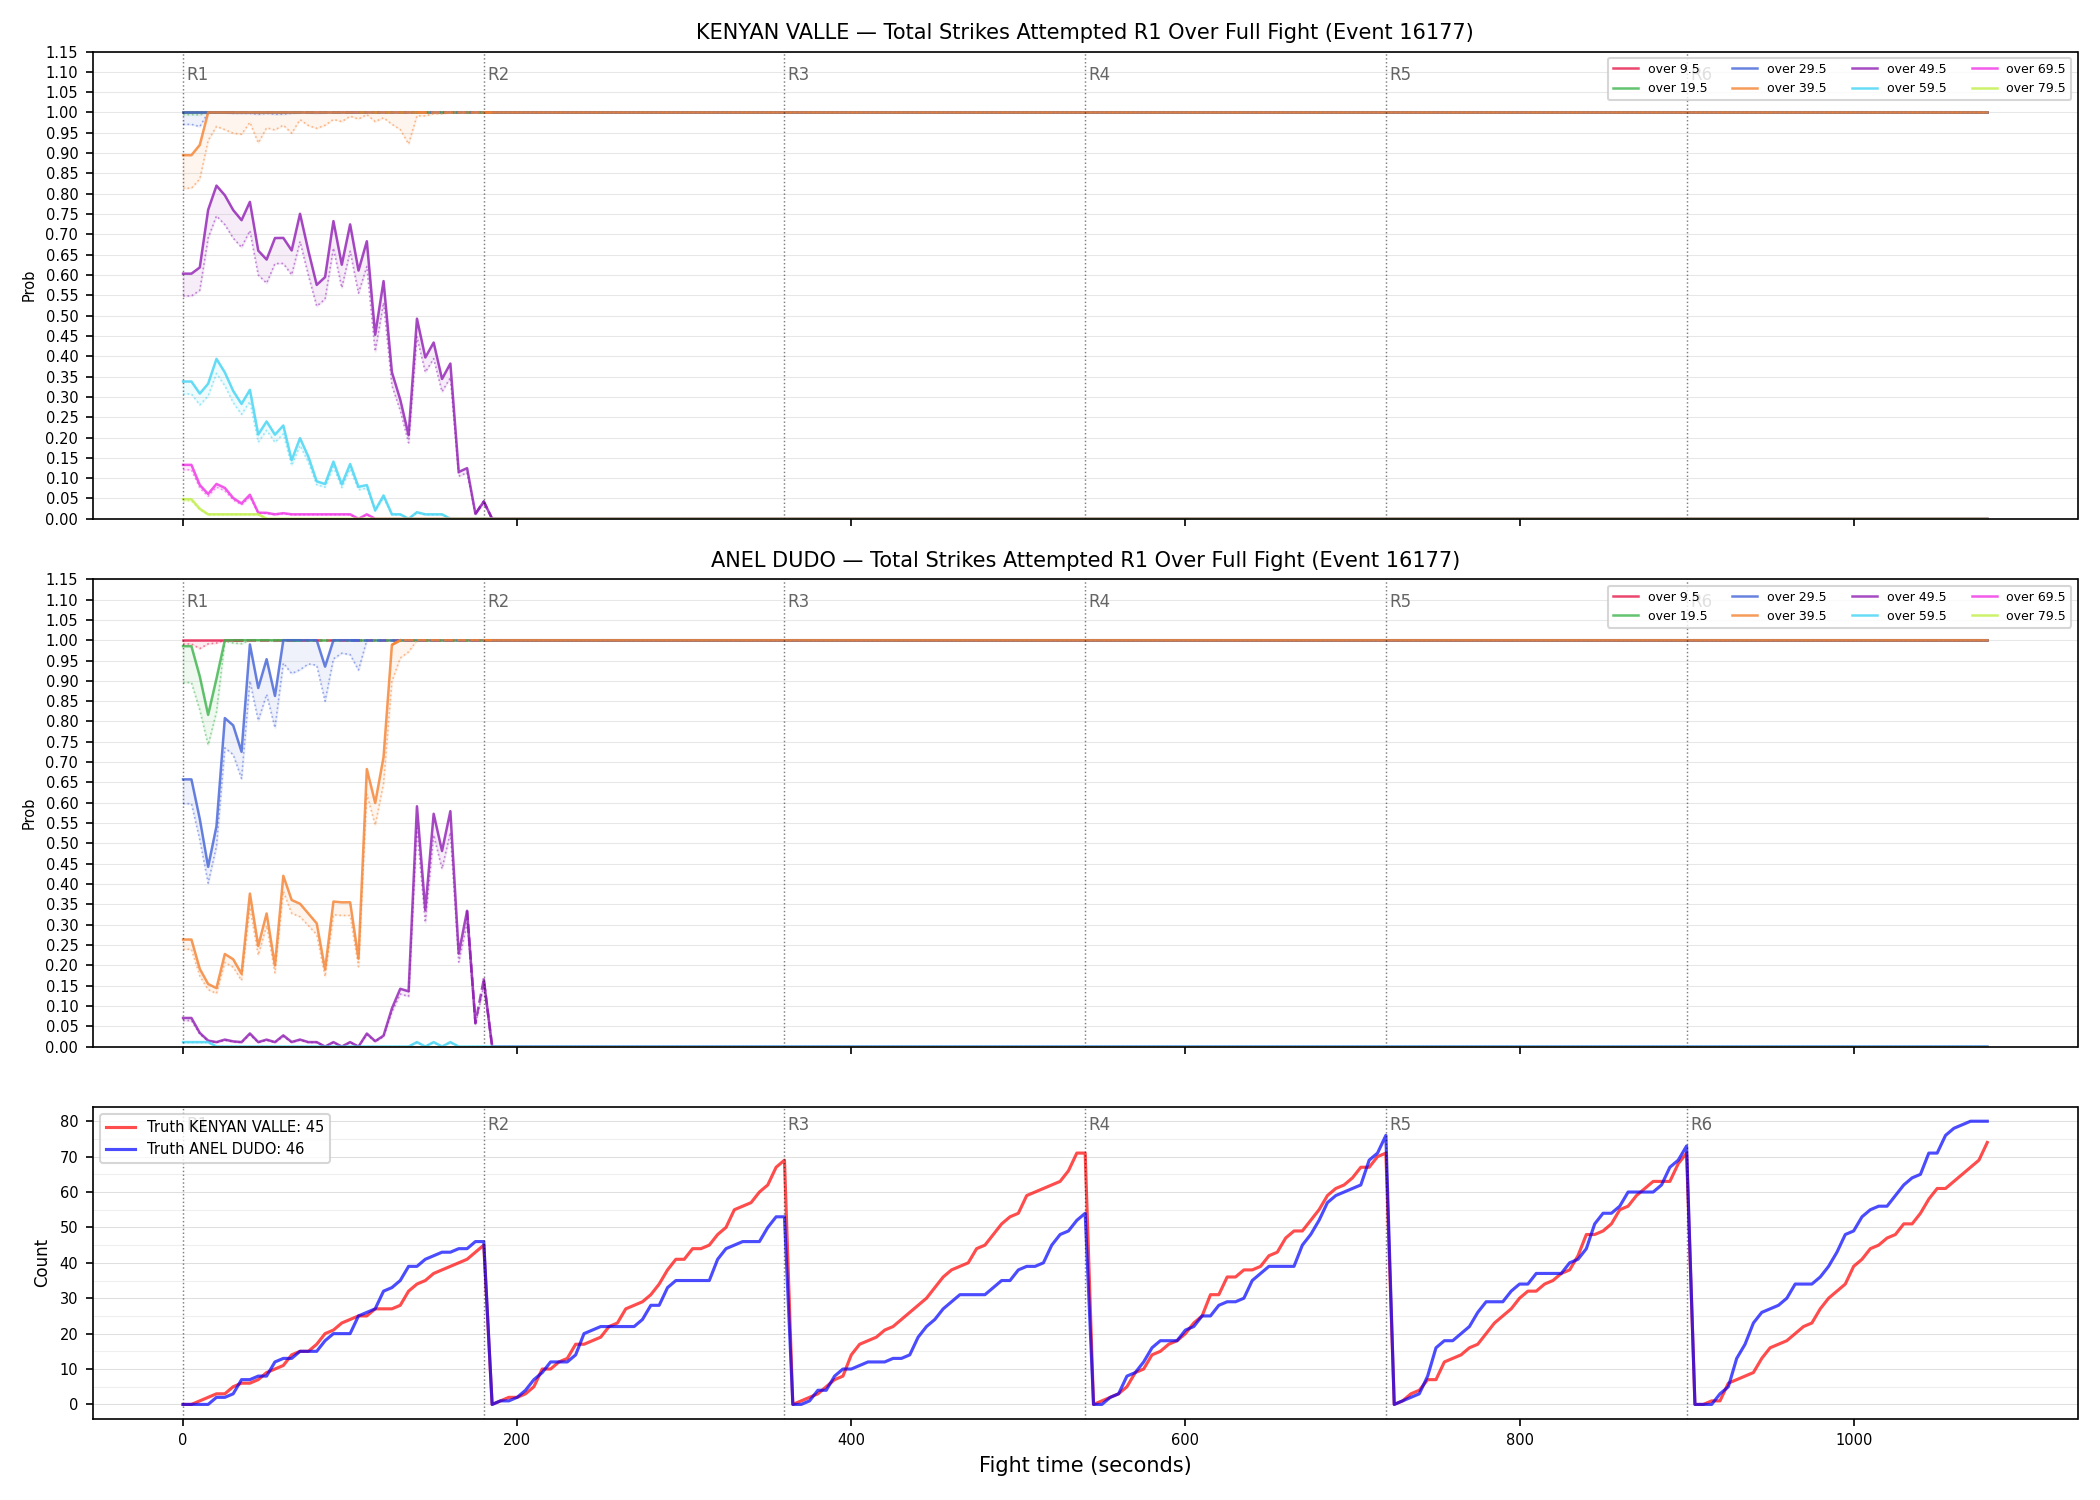Pick 'over 9.5' in ANEL DUDO legend
Image resolution: width=2100 pixels, height=1500 pixels.
point(1673,597)
